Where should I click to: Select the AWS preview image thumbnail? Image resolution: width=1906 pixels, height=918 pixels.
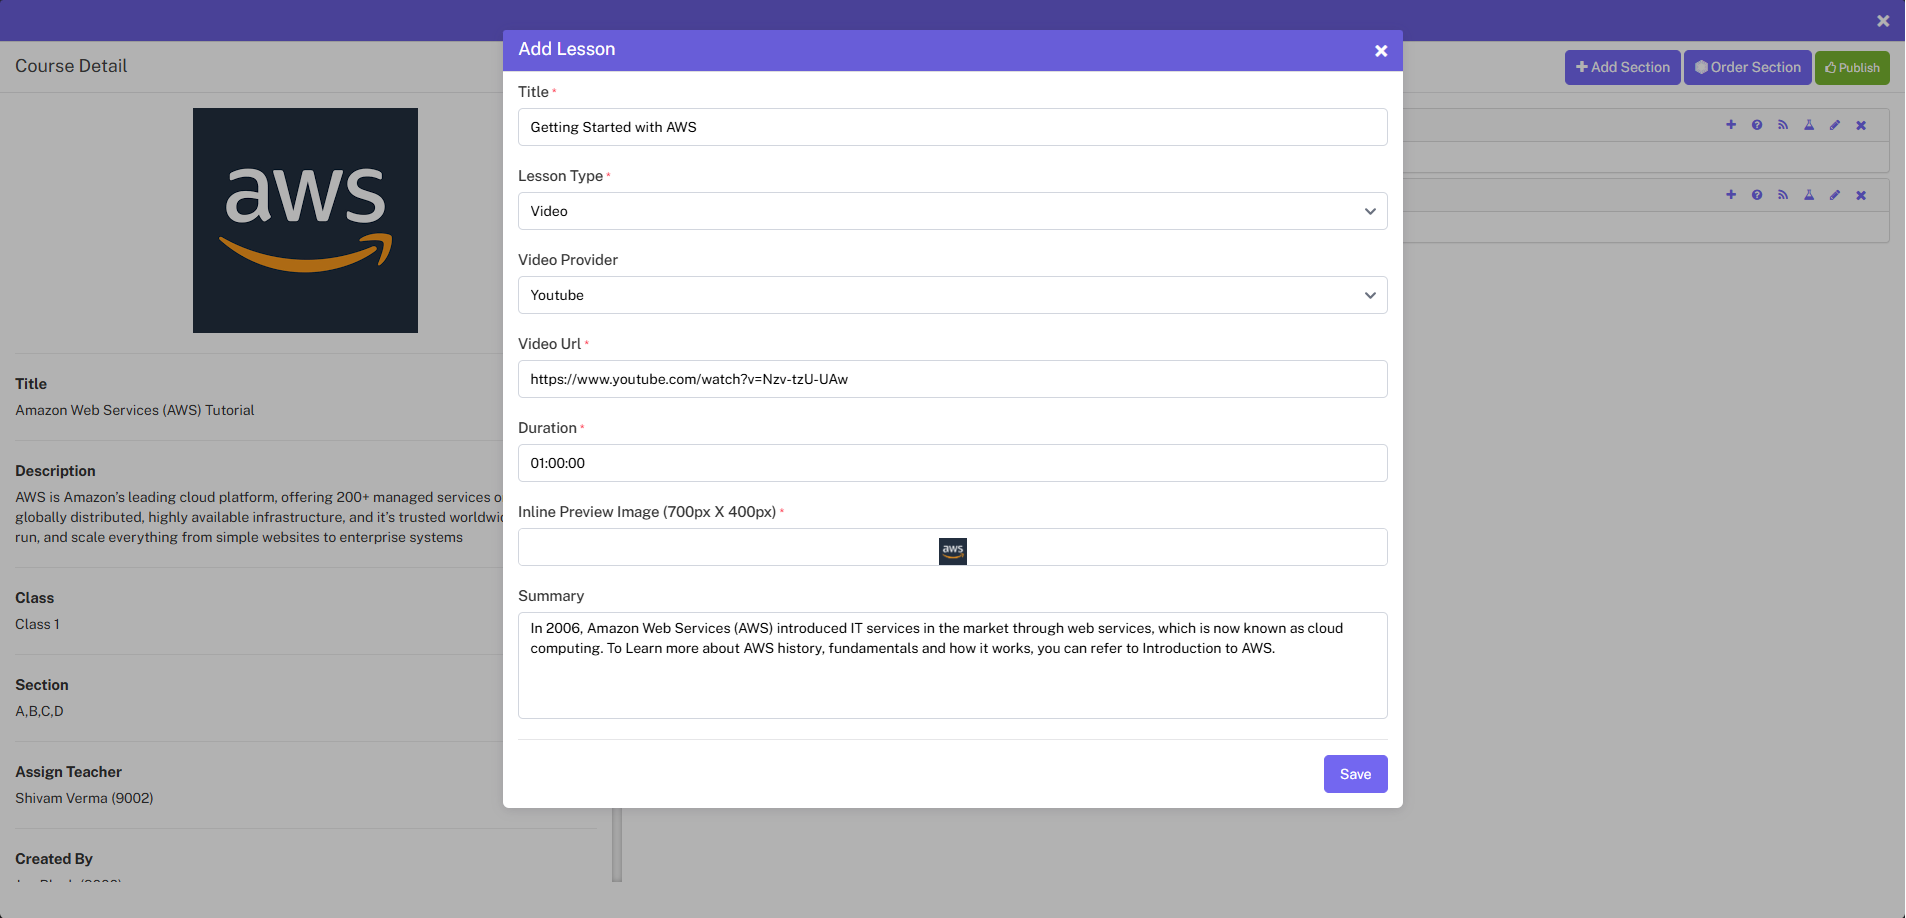952,551
